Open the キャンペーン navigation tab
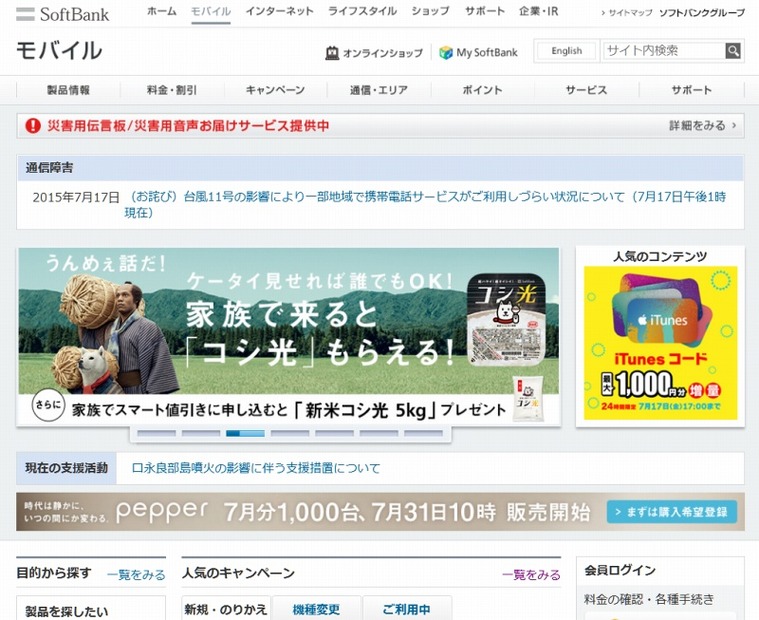Screen dimensions: 759x620 click(275, 90)
